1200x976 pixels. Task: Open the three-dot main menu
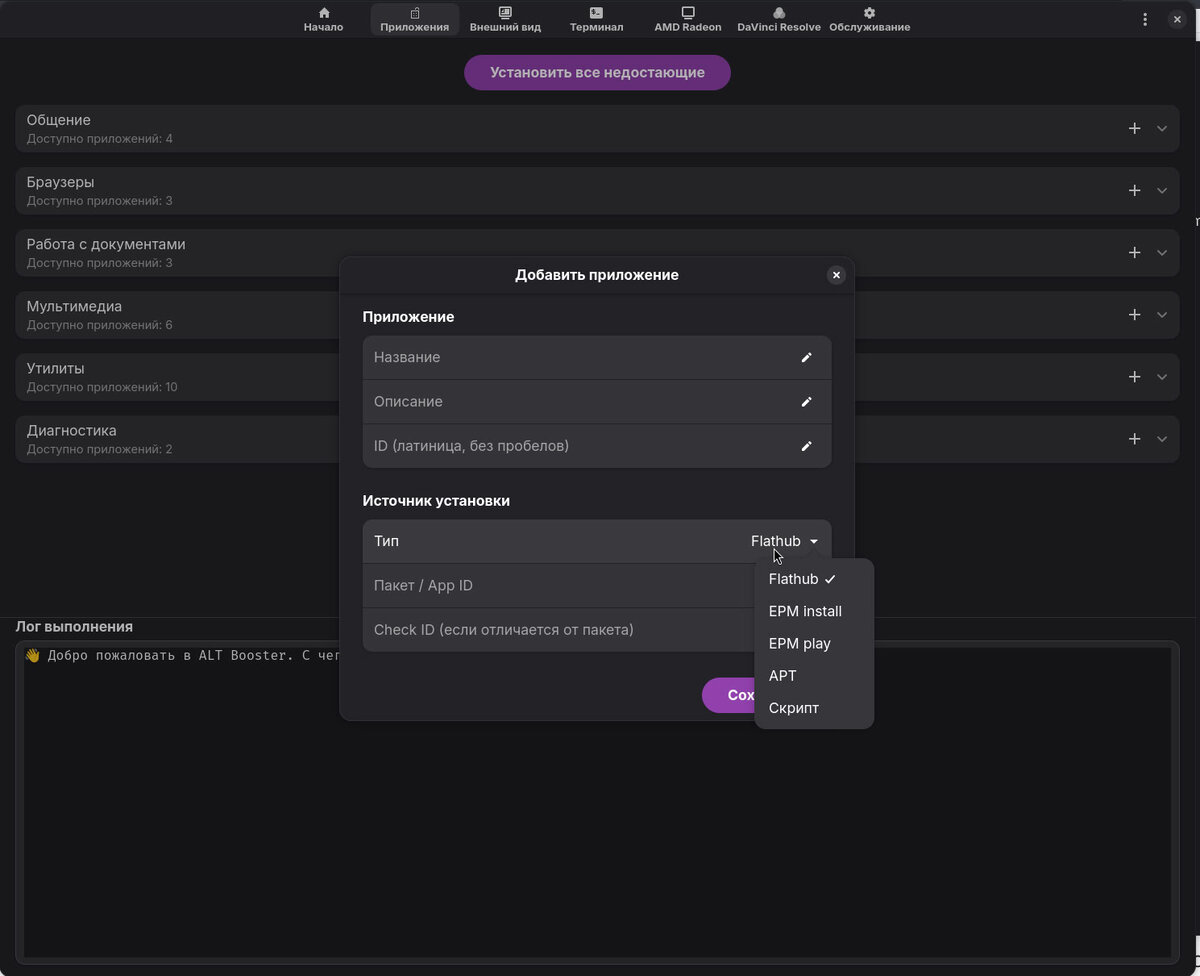1145,19
